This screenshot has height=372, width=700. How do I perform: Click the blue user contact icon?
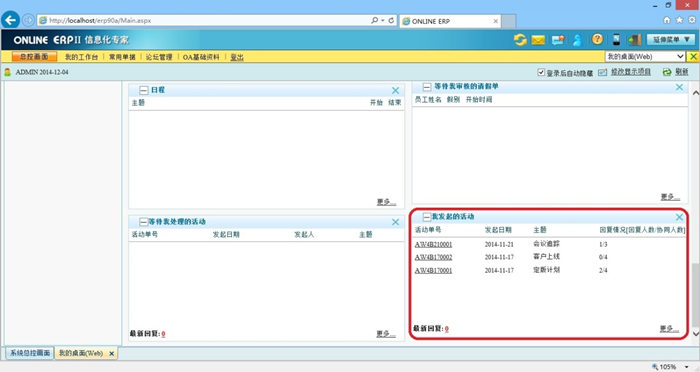point(577,40)
